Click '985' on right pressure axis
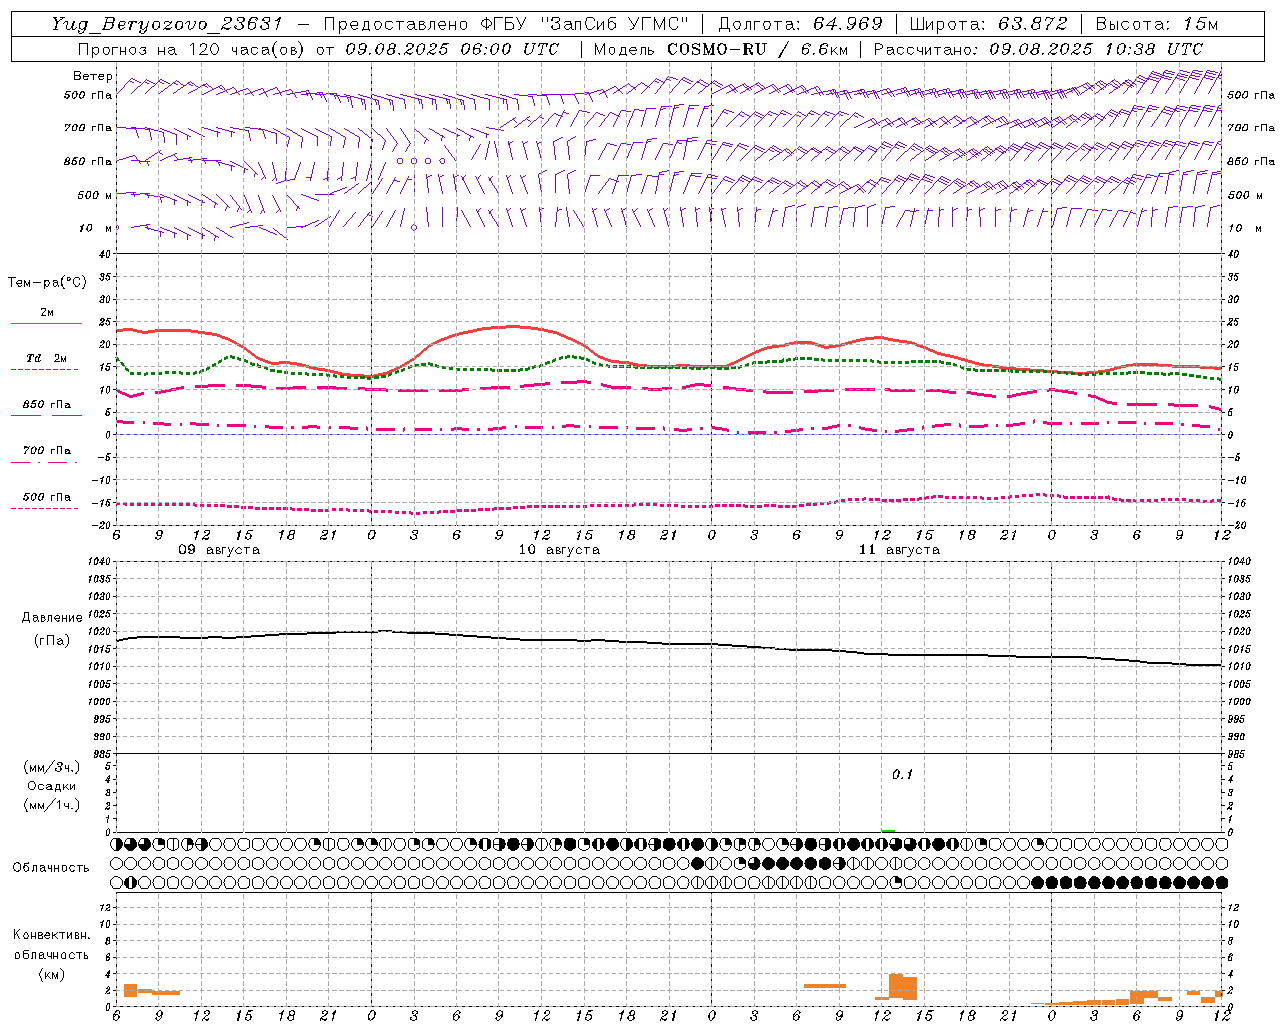This screenshot has width=1280, height=1024. [x=1238, y=754]
